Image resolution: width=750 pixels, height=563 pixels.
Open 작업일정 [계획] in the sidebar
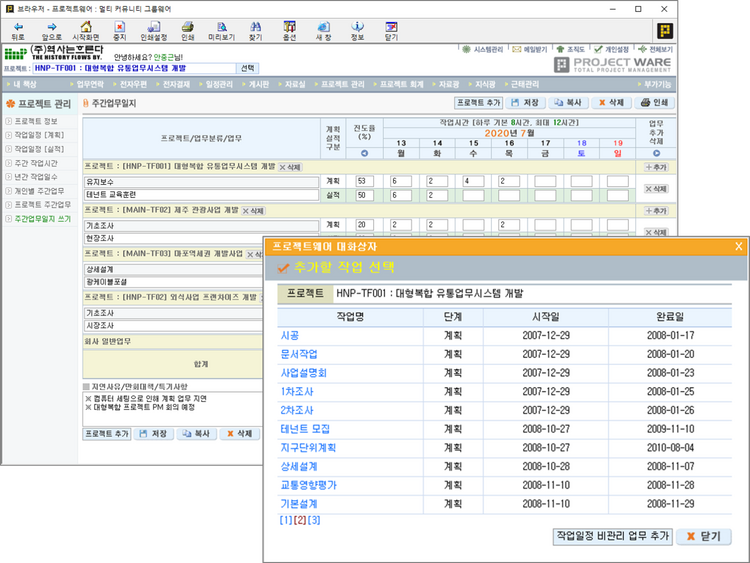pyautogui.click(x=39, y=135)
